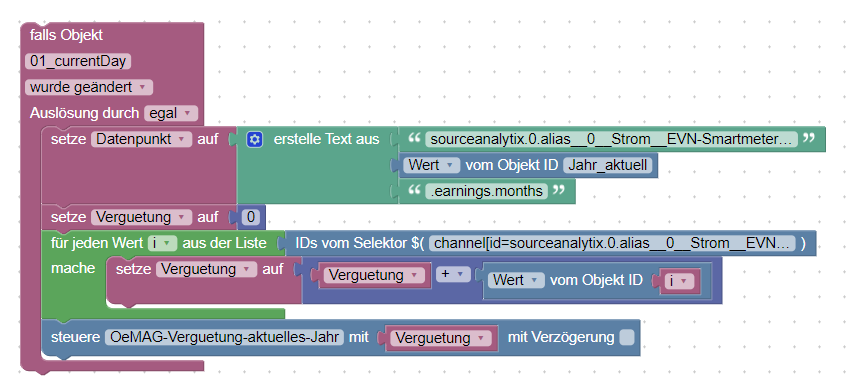Image resolution: width=856 pixels, height=391 pixels.
Task: Open the plus operator dropdown
Action: point(453,274)
